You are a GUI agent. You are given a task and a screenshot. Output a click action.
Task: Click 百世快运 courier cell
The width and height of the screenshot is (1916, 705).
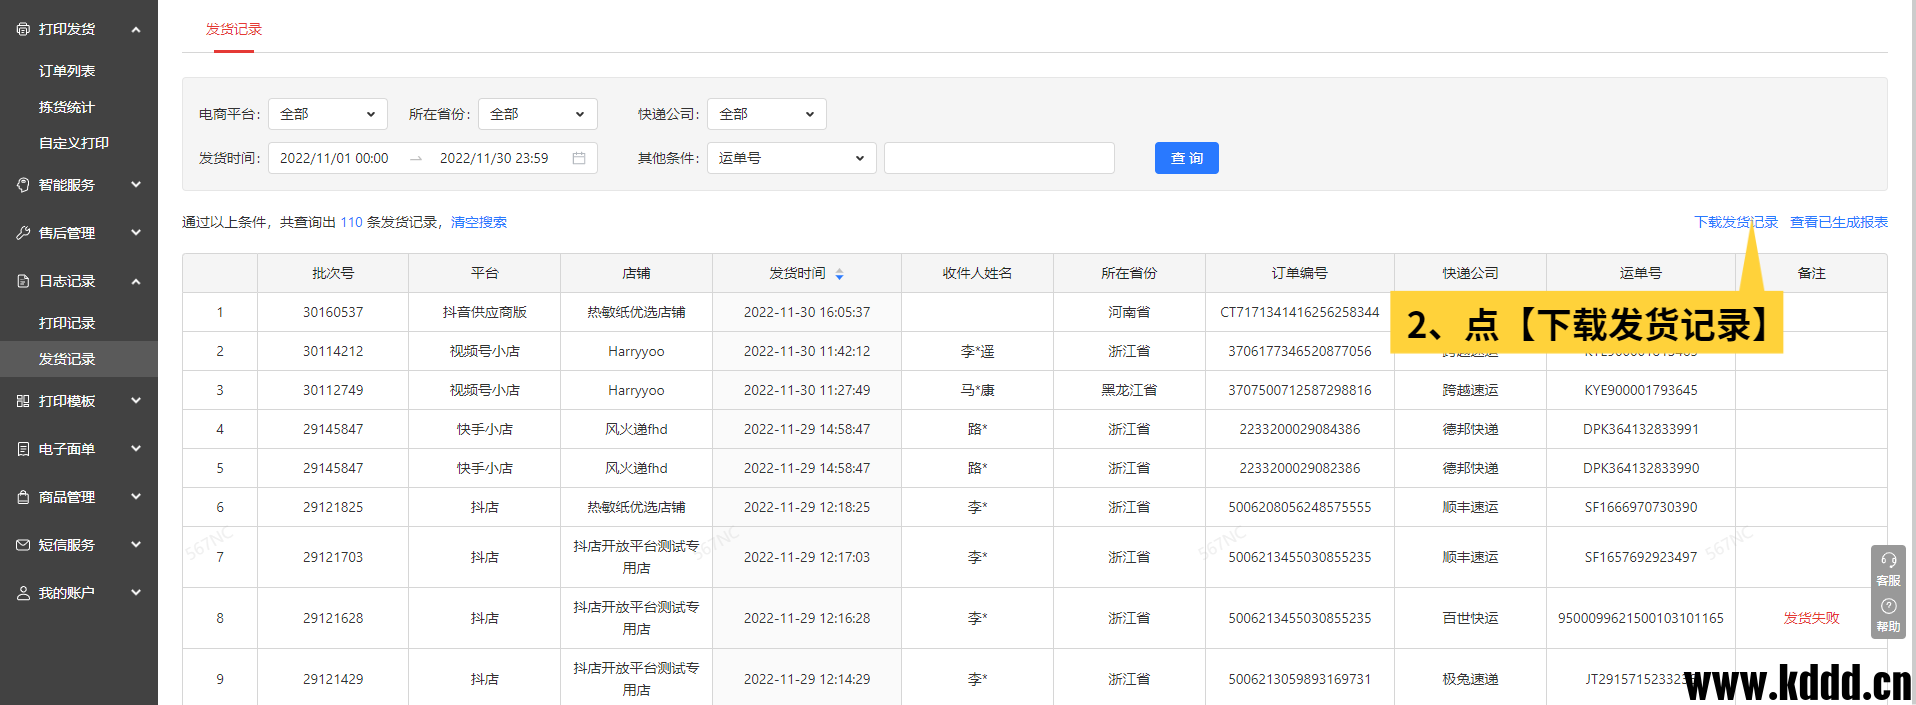tap(1470, 618)
